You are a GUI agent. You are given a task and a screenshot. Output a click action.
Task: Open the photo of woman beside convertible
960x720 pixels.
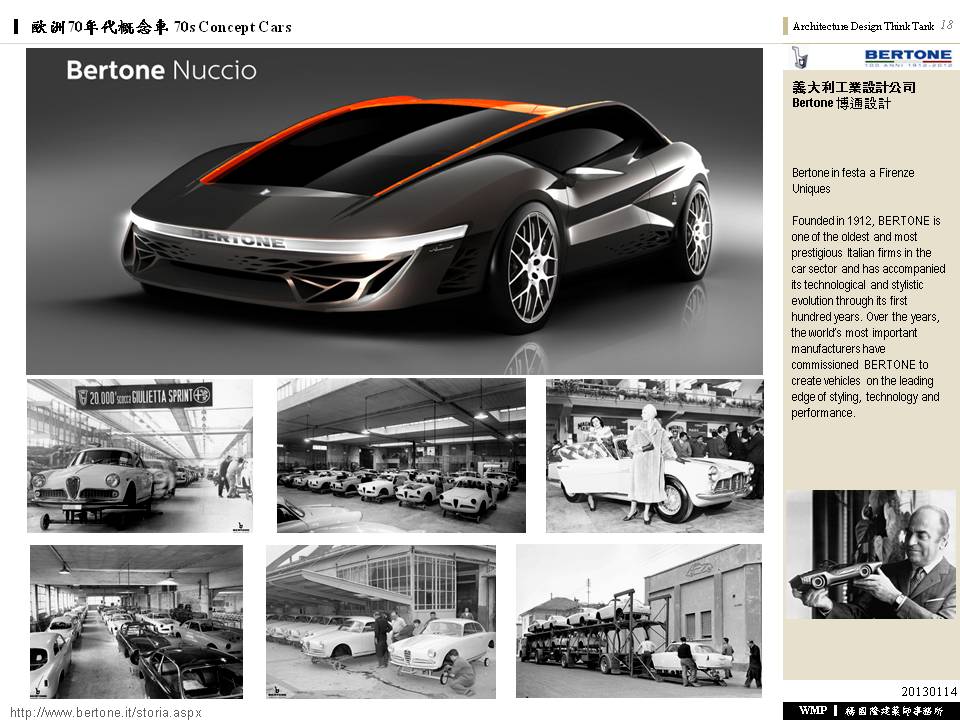coord(654,455)
